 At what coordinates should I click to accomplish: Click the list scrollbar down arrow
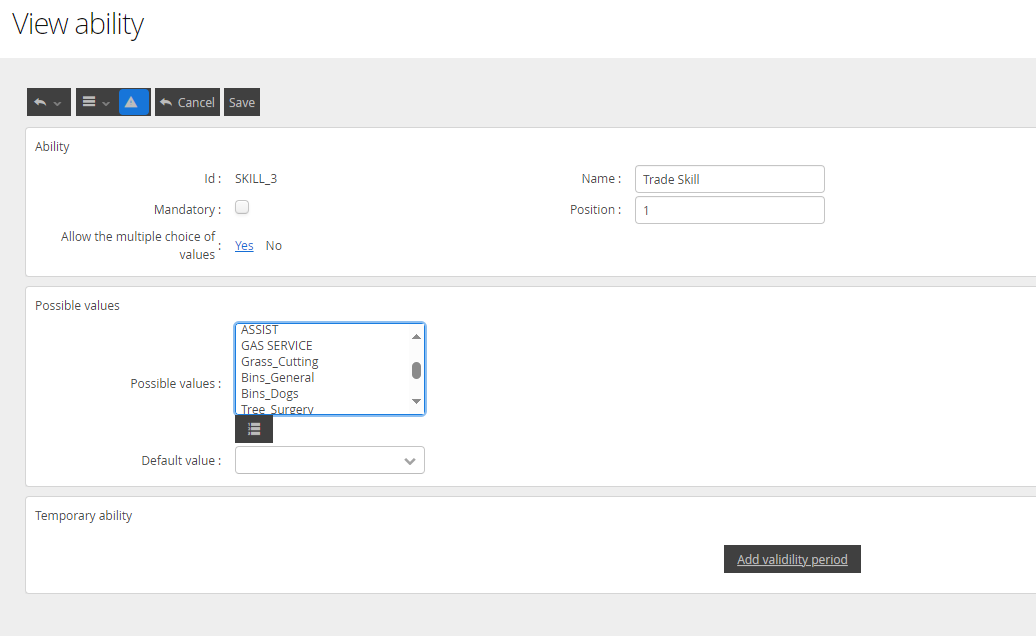[416, 401]
